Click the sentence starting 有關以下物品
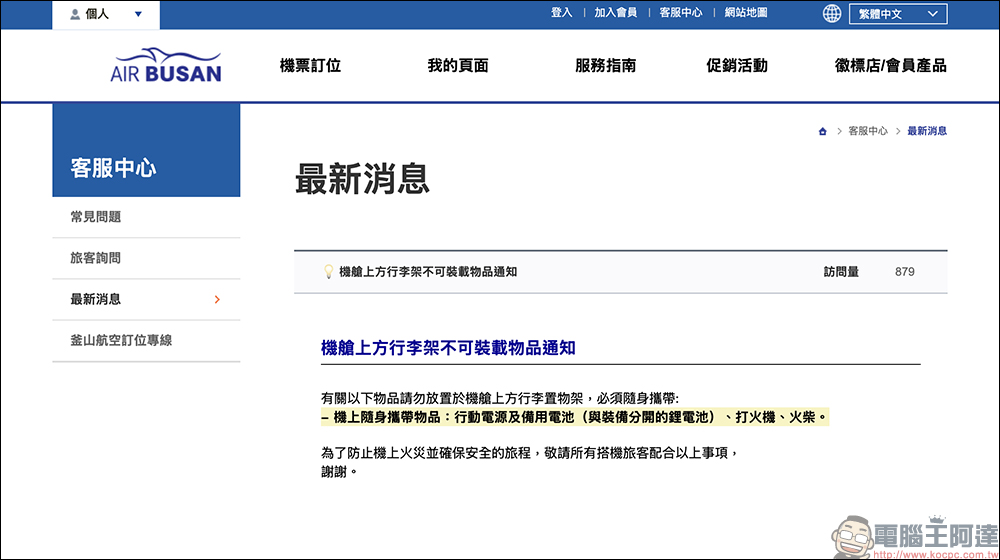 tap(500, 399)
